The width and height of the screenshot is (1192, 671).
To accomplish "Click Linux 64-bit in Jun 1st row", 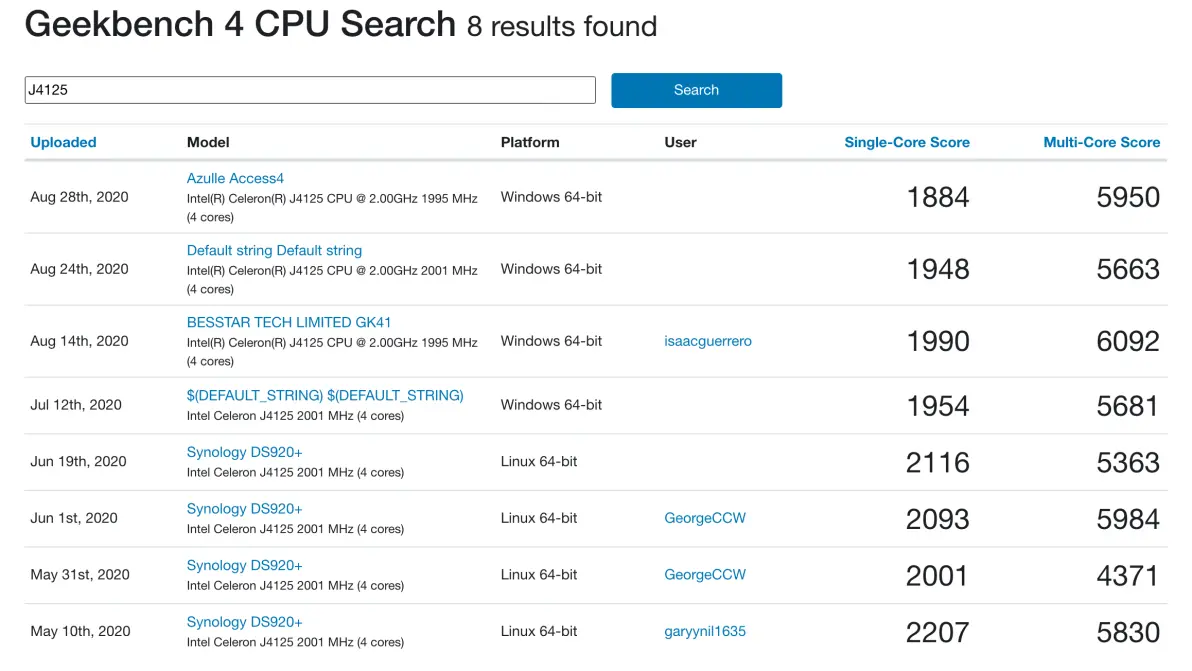I will tap(539, 518).
